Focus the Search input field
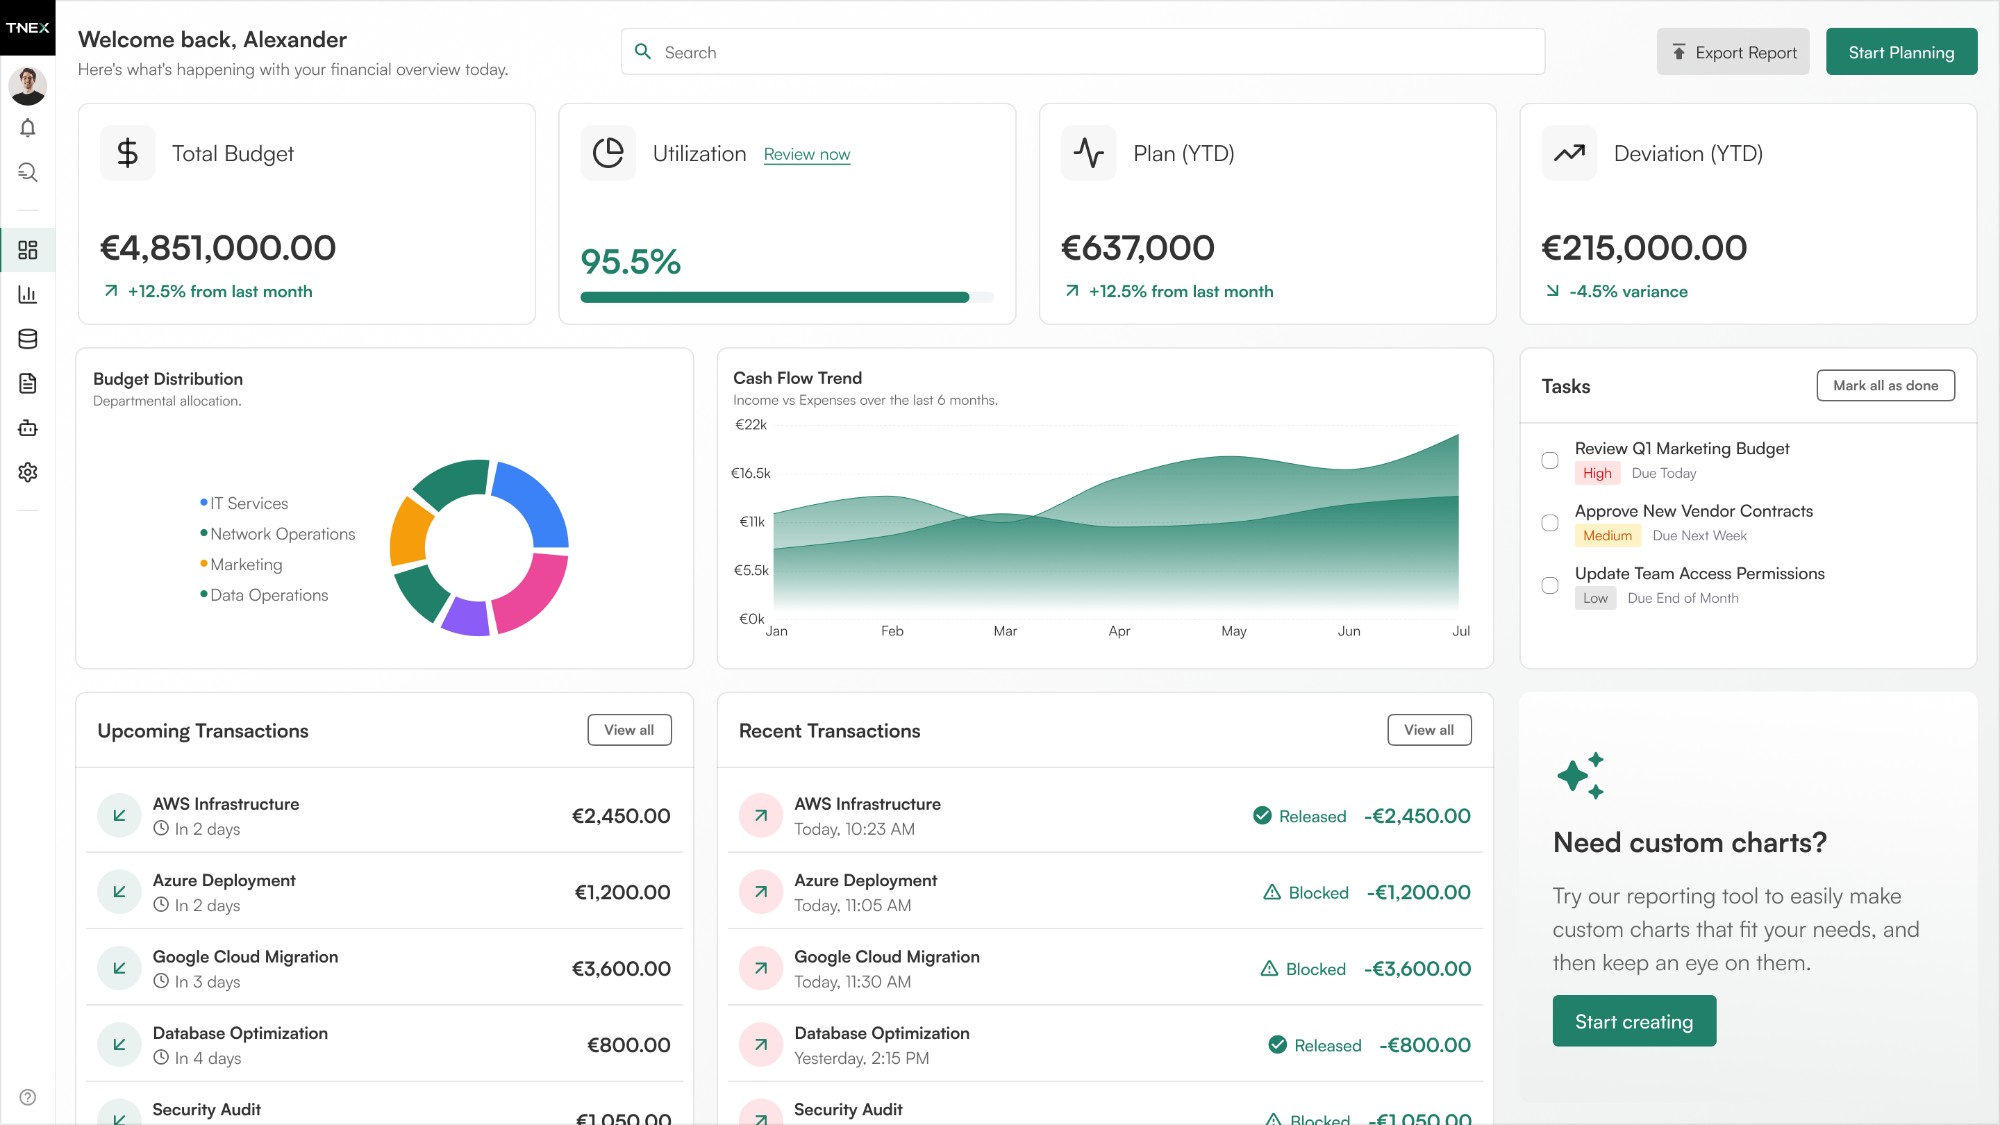 click(1083, 52)
